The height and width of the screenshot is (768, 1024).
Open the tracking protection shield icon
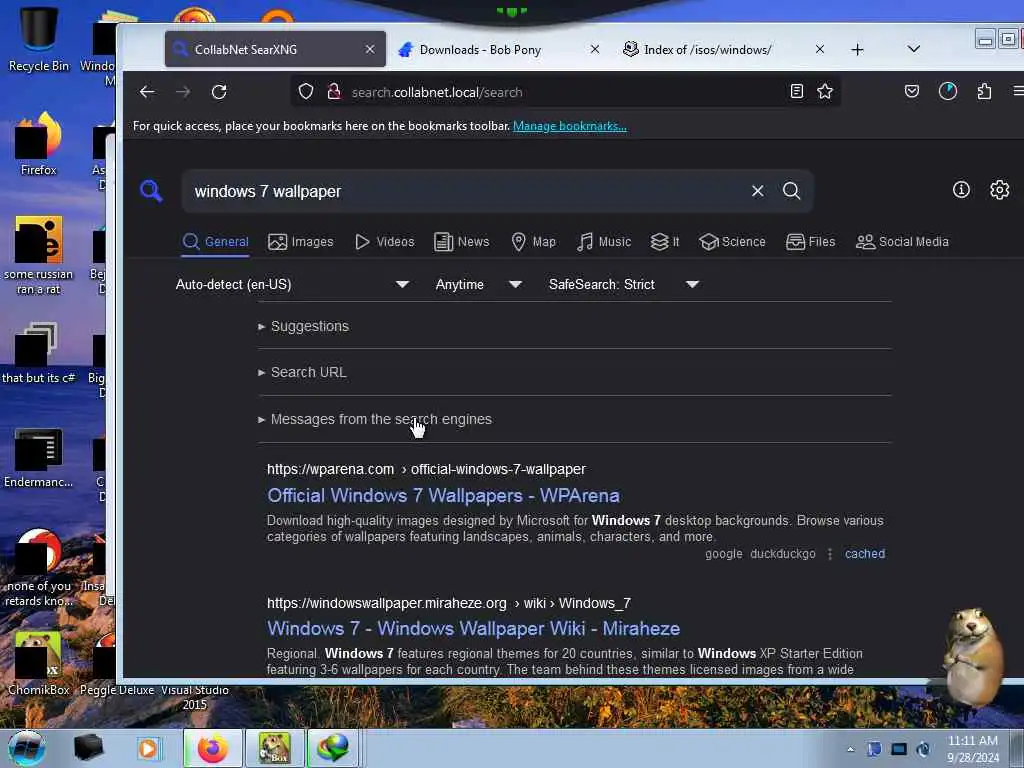pos(306,91)
